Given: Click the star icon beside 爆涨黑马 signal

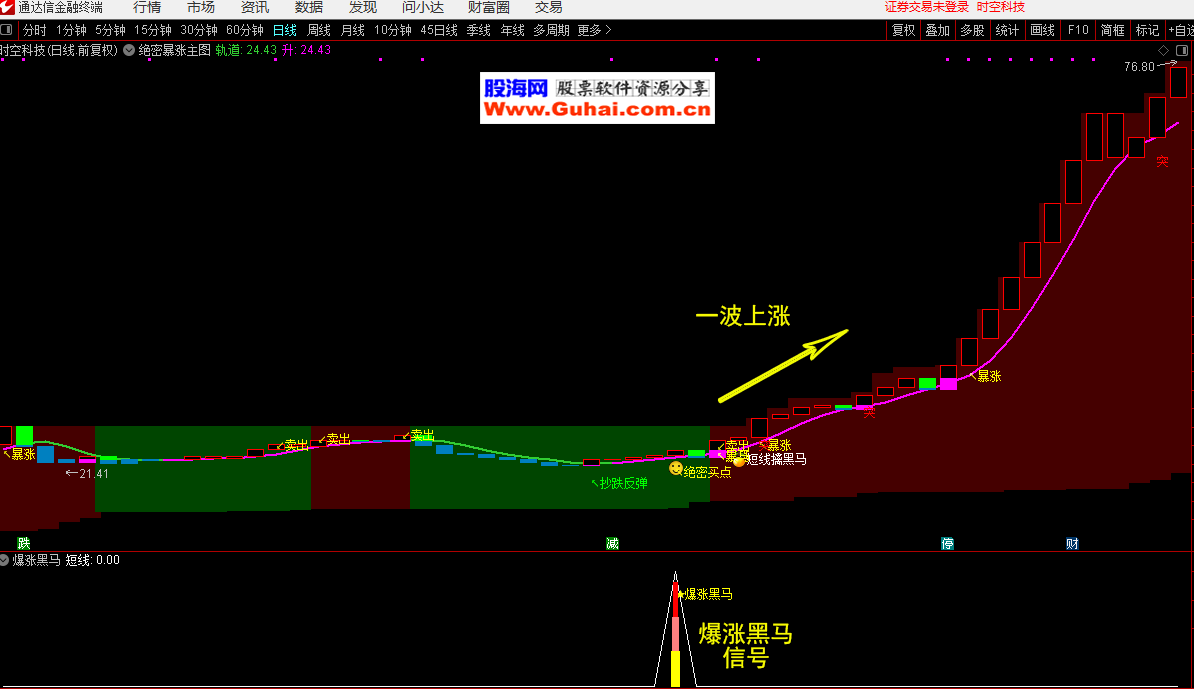Looking at the screenshot, I should tap(681, 594).
